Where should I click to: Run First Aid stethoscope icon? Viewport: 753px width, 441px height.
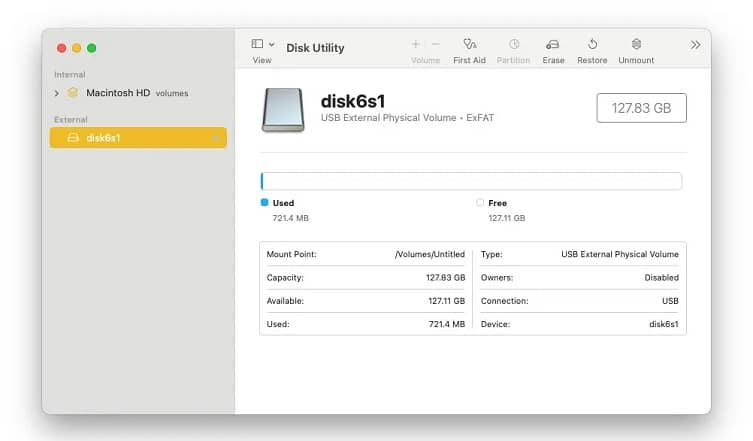coord(470,44)
